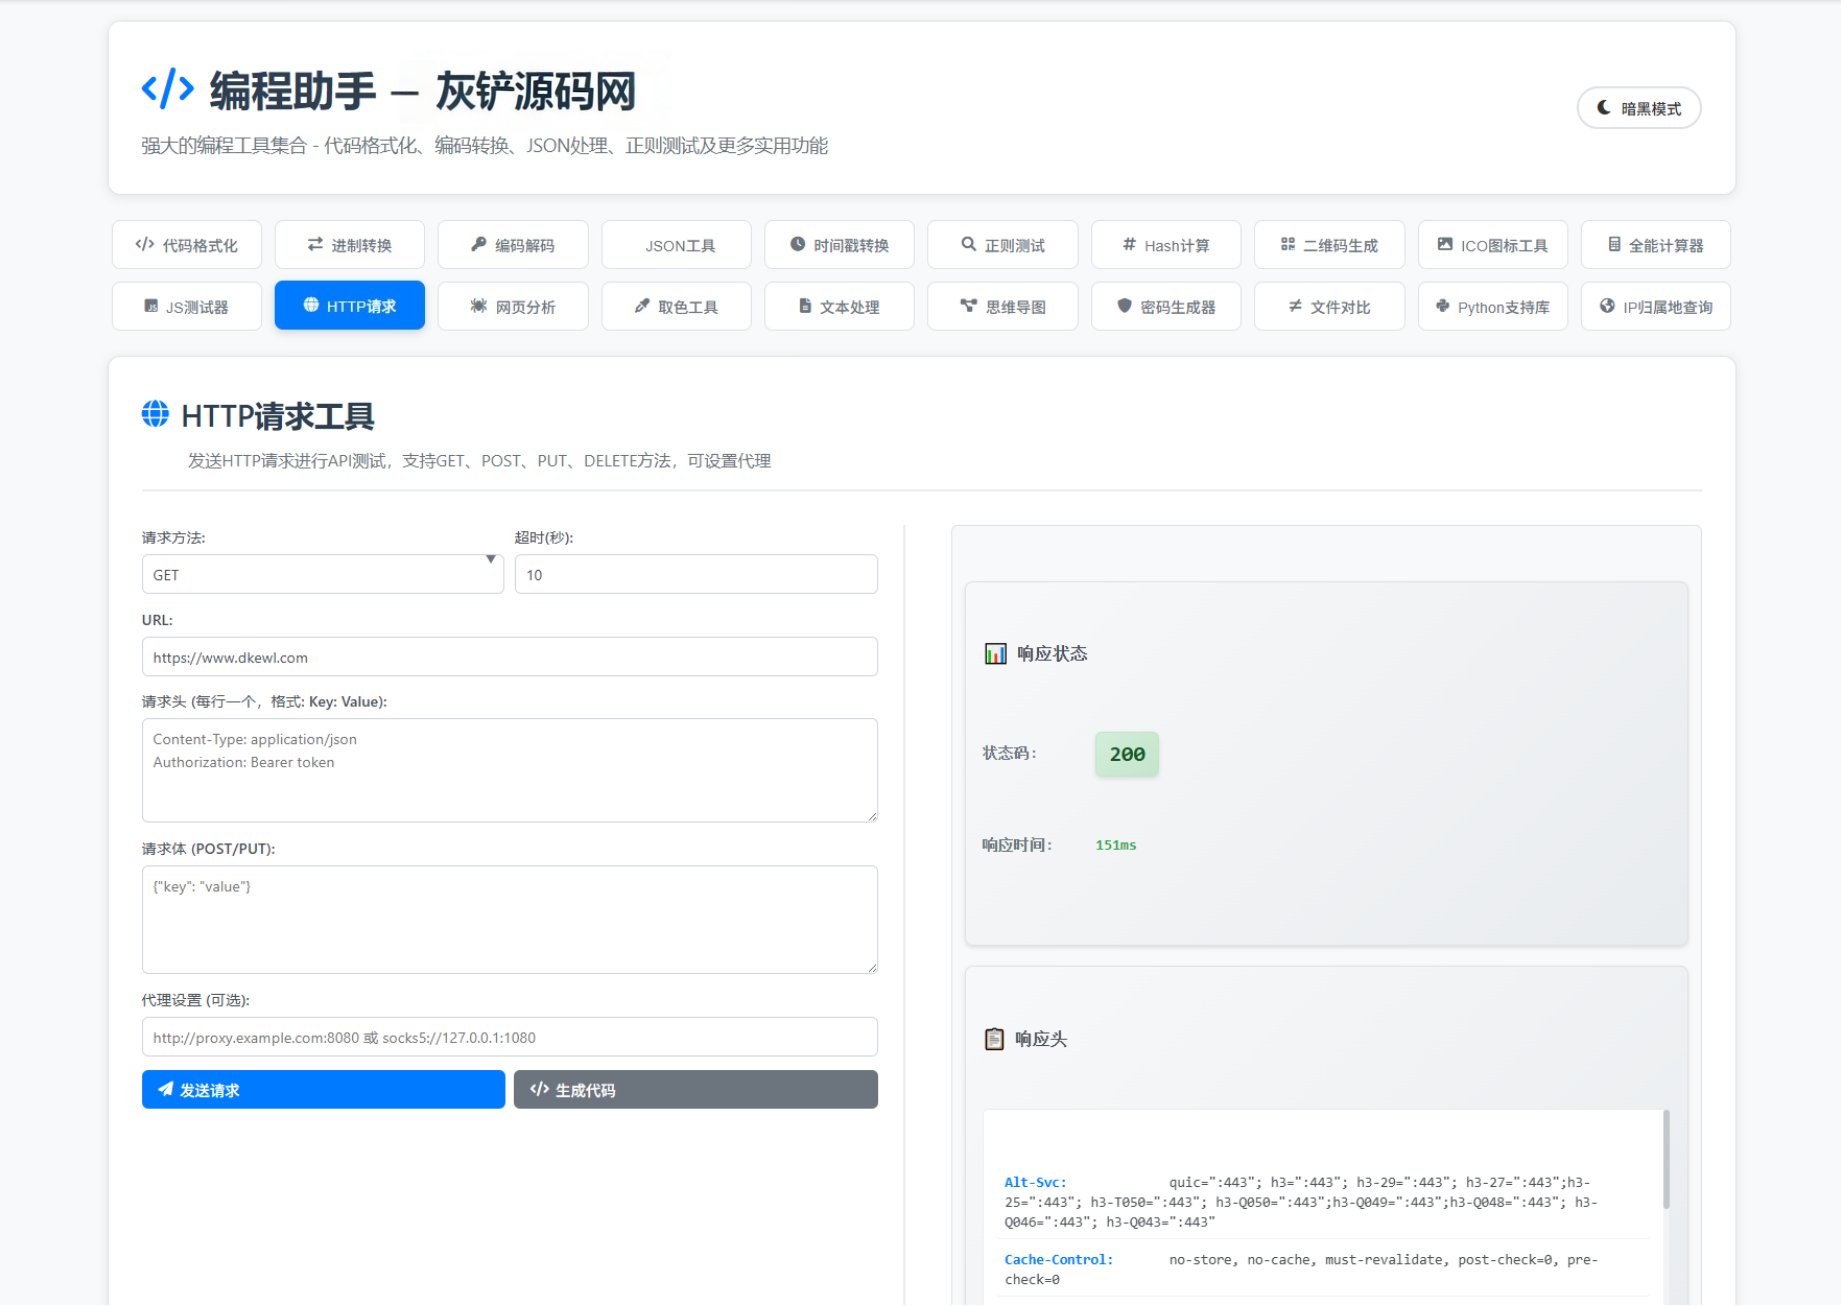The image size is (1841, 1306).
Task: Click the code icon in 生成代码
Action: [x=540, y=1089]
